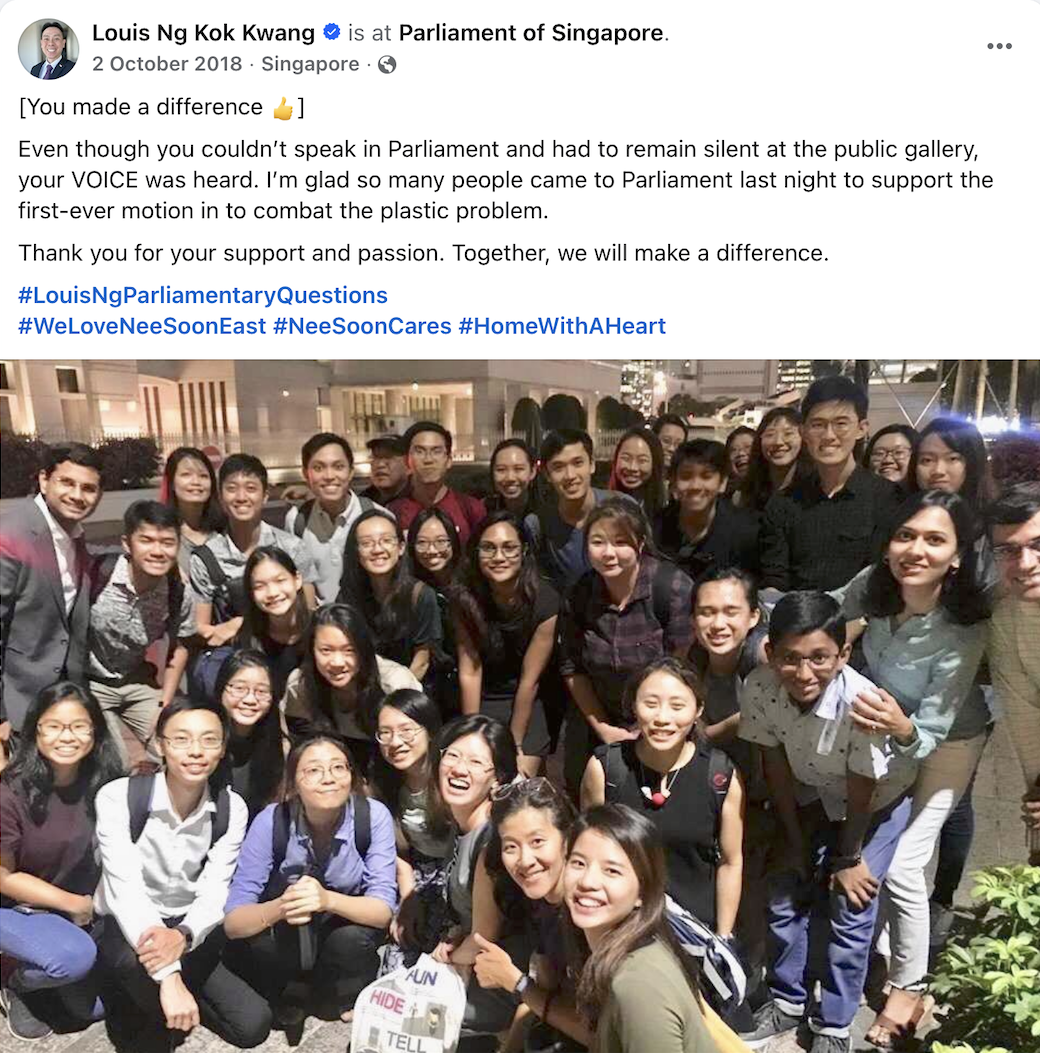
Task: Click the paragraph starting 'Even though you couldn't'
Action: click(506, 180)
